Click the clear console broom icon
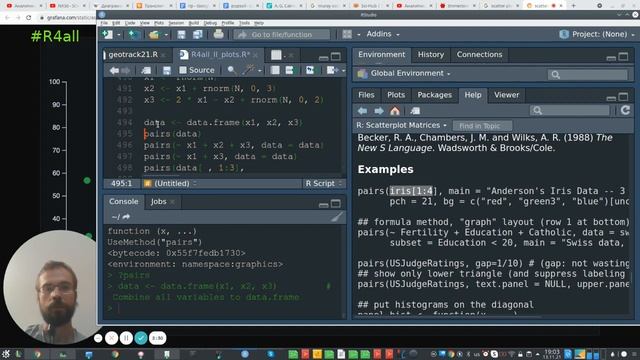640x360 pixels. (x=337, y=217)
